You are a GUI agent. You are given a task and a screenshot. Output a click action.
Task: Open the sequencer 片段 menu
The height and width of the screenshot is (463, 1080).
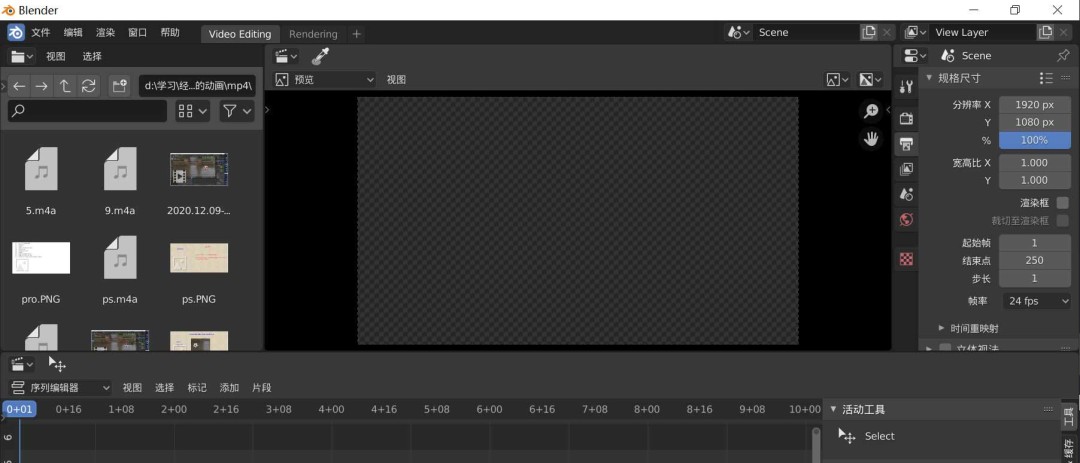point(262,388)
